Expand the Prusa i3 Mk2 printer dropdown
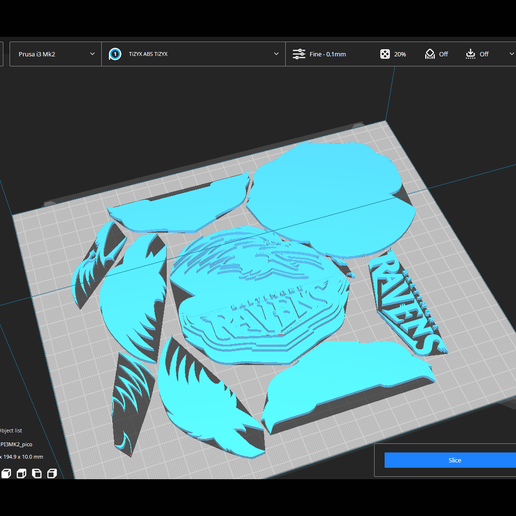Screen dimensions: 516x516 tap(55, 54)
